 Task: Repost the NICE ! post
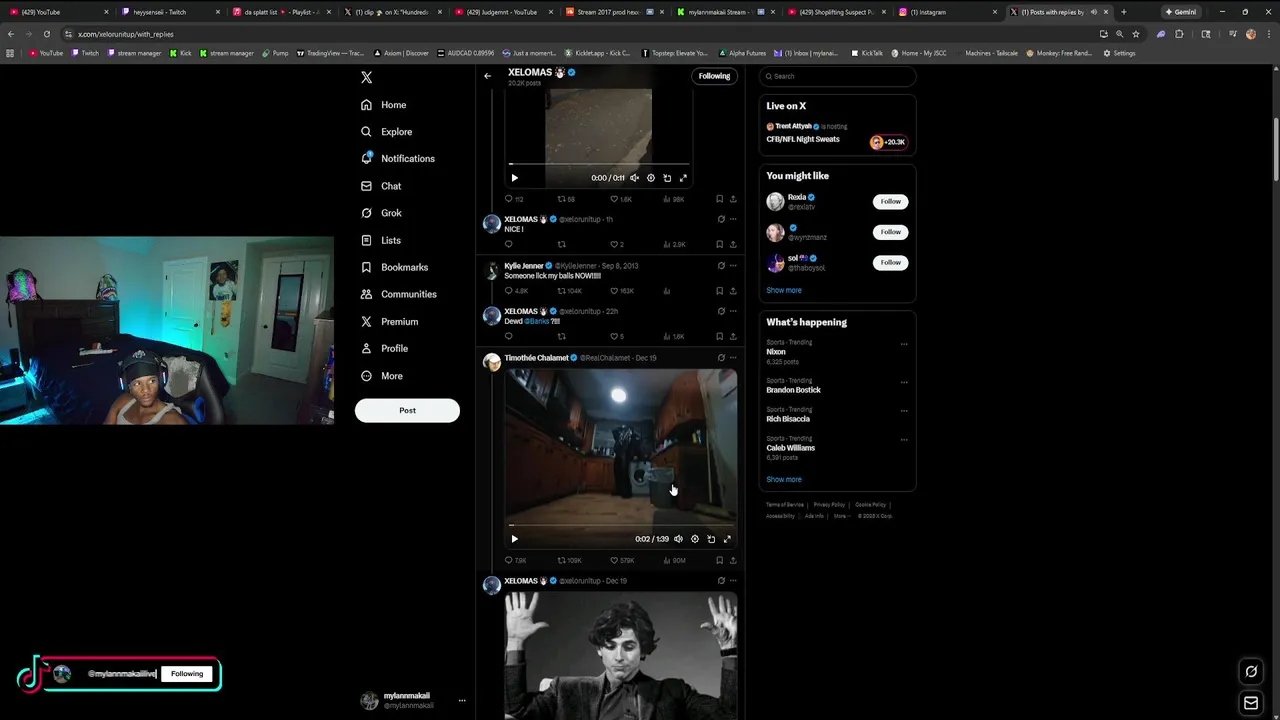pos(561,244)
